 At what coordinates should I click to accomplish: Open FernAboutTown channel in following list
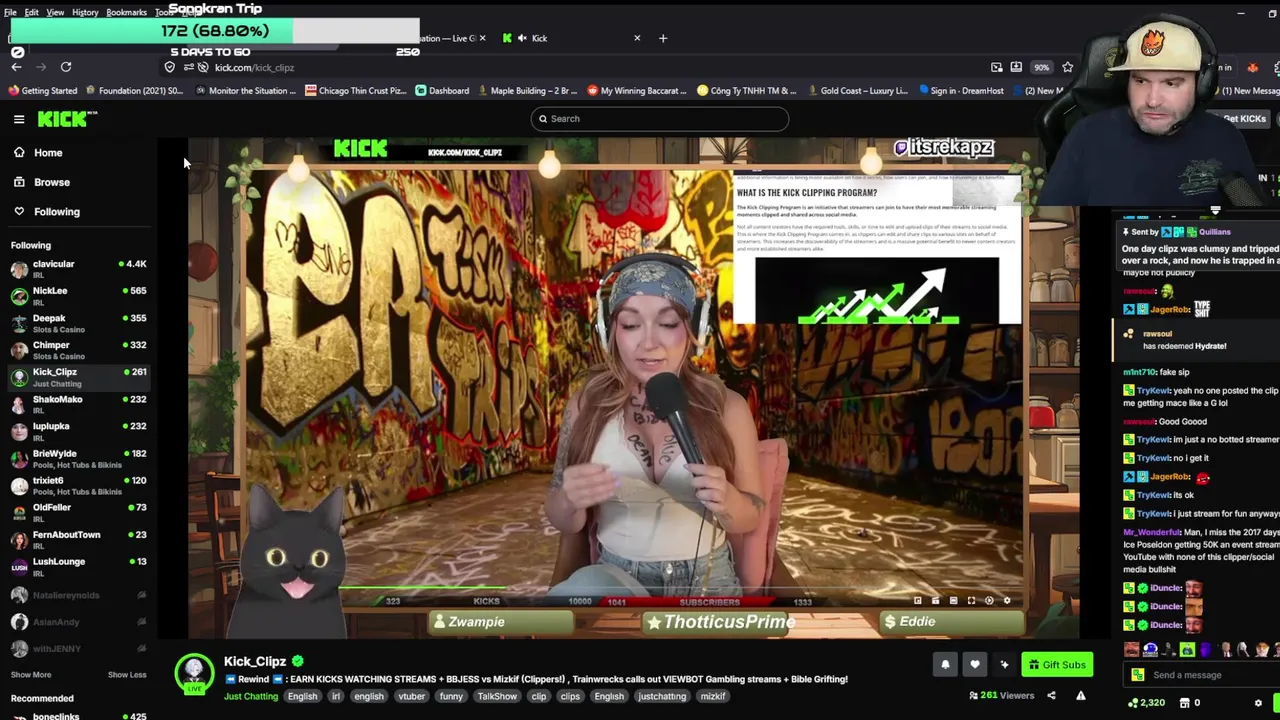[x=78, y=539]
